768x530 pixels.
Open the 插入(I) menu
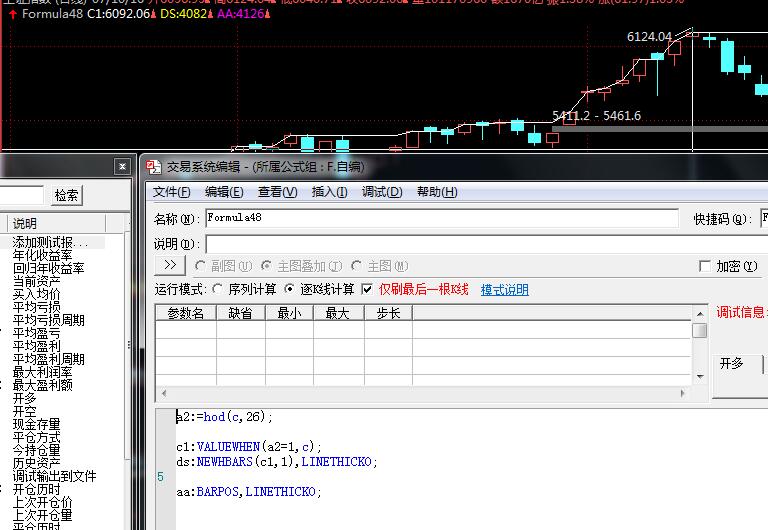[329, 192]
